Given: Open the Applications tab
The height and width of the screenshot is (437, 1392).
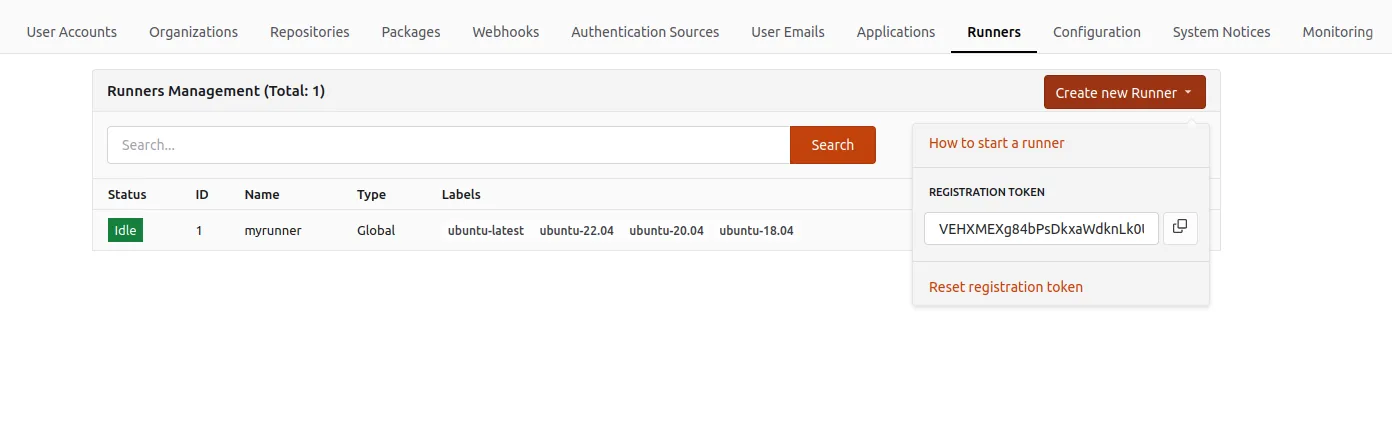Looking at the screenshot, I should (896, 32).
